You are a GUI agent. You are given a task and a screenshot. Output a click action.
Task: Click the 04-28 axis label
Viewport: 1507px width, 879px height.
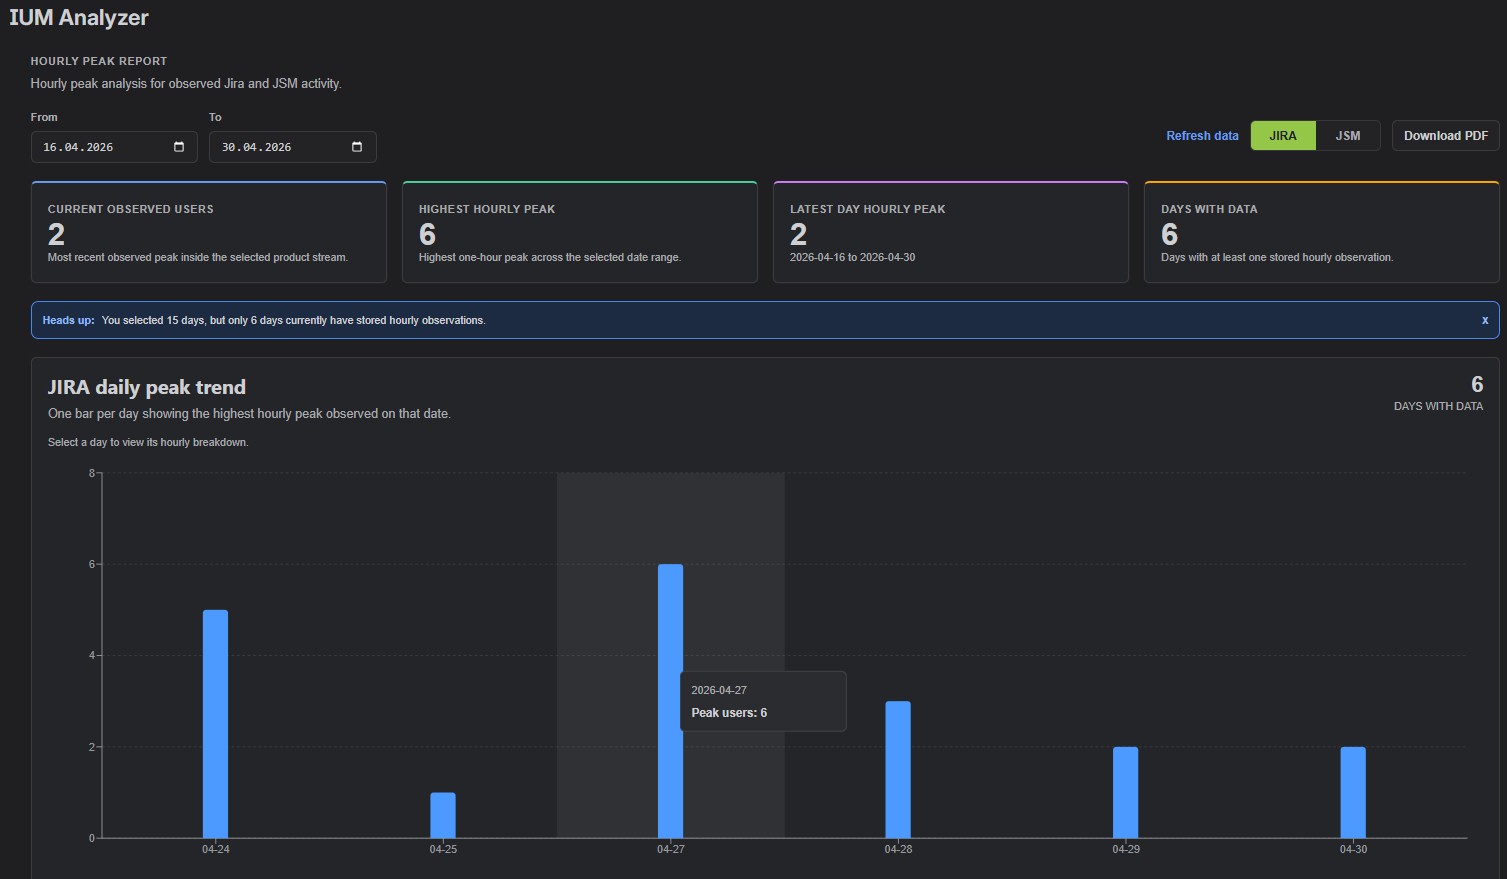898,849
